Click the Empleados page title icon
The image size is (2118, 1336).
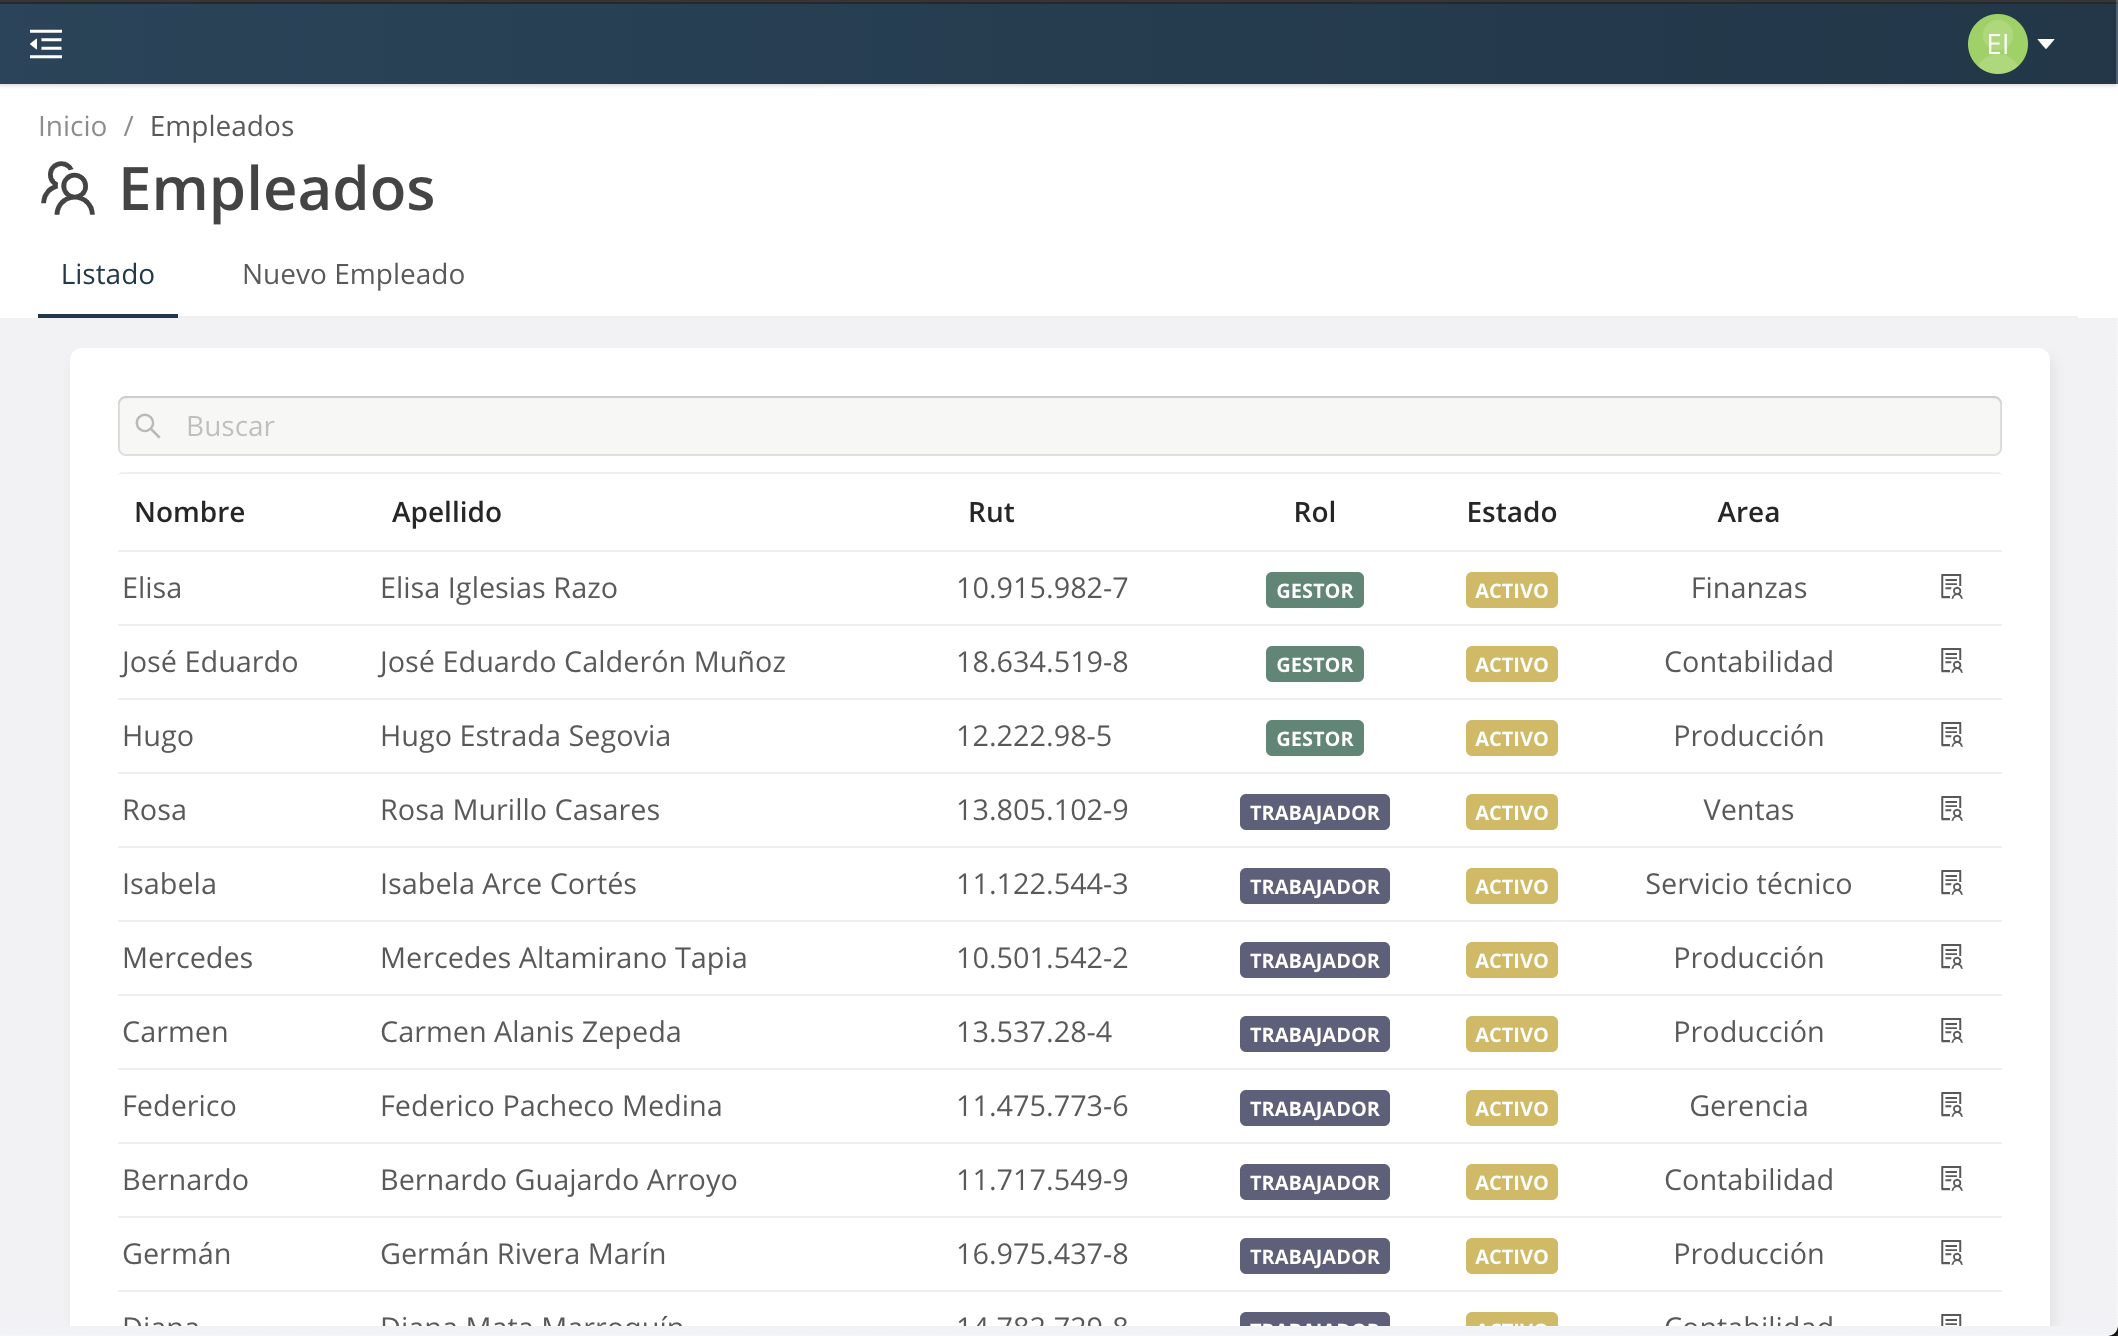click(x=68, y=189)
